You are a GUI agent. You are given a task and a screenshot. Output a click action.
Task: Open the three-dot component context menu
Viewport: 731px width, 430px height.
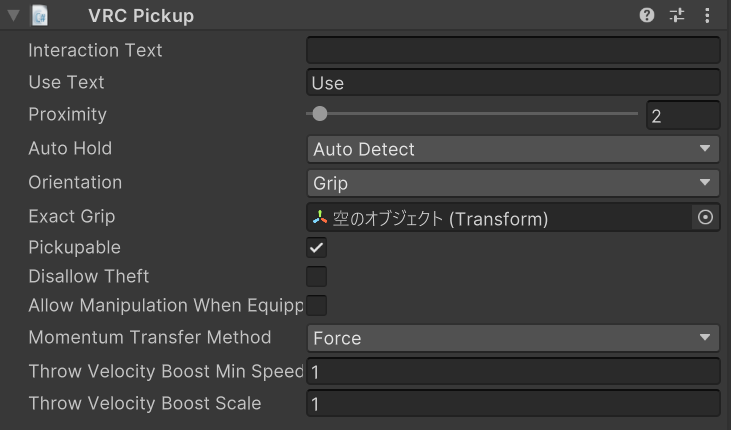(x=708, y=16)
